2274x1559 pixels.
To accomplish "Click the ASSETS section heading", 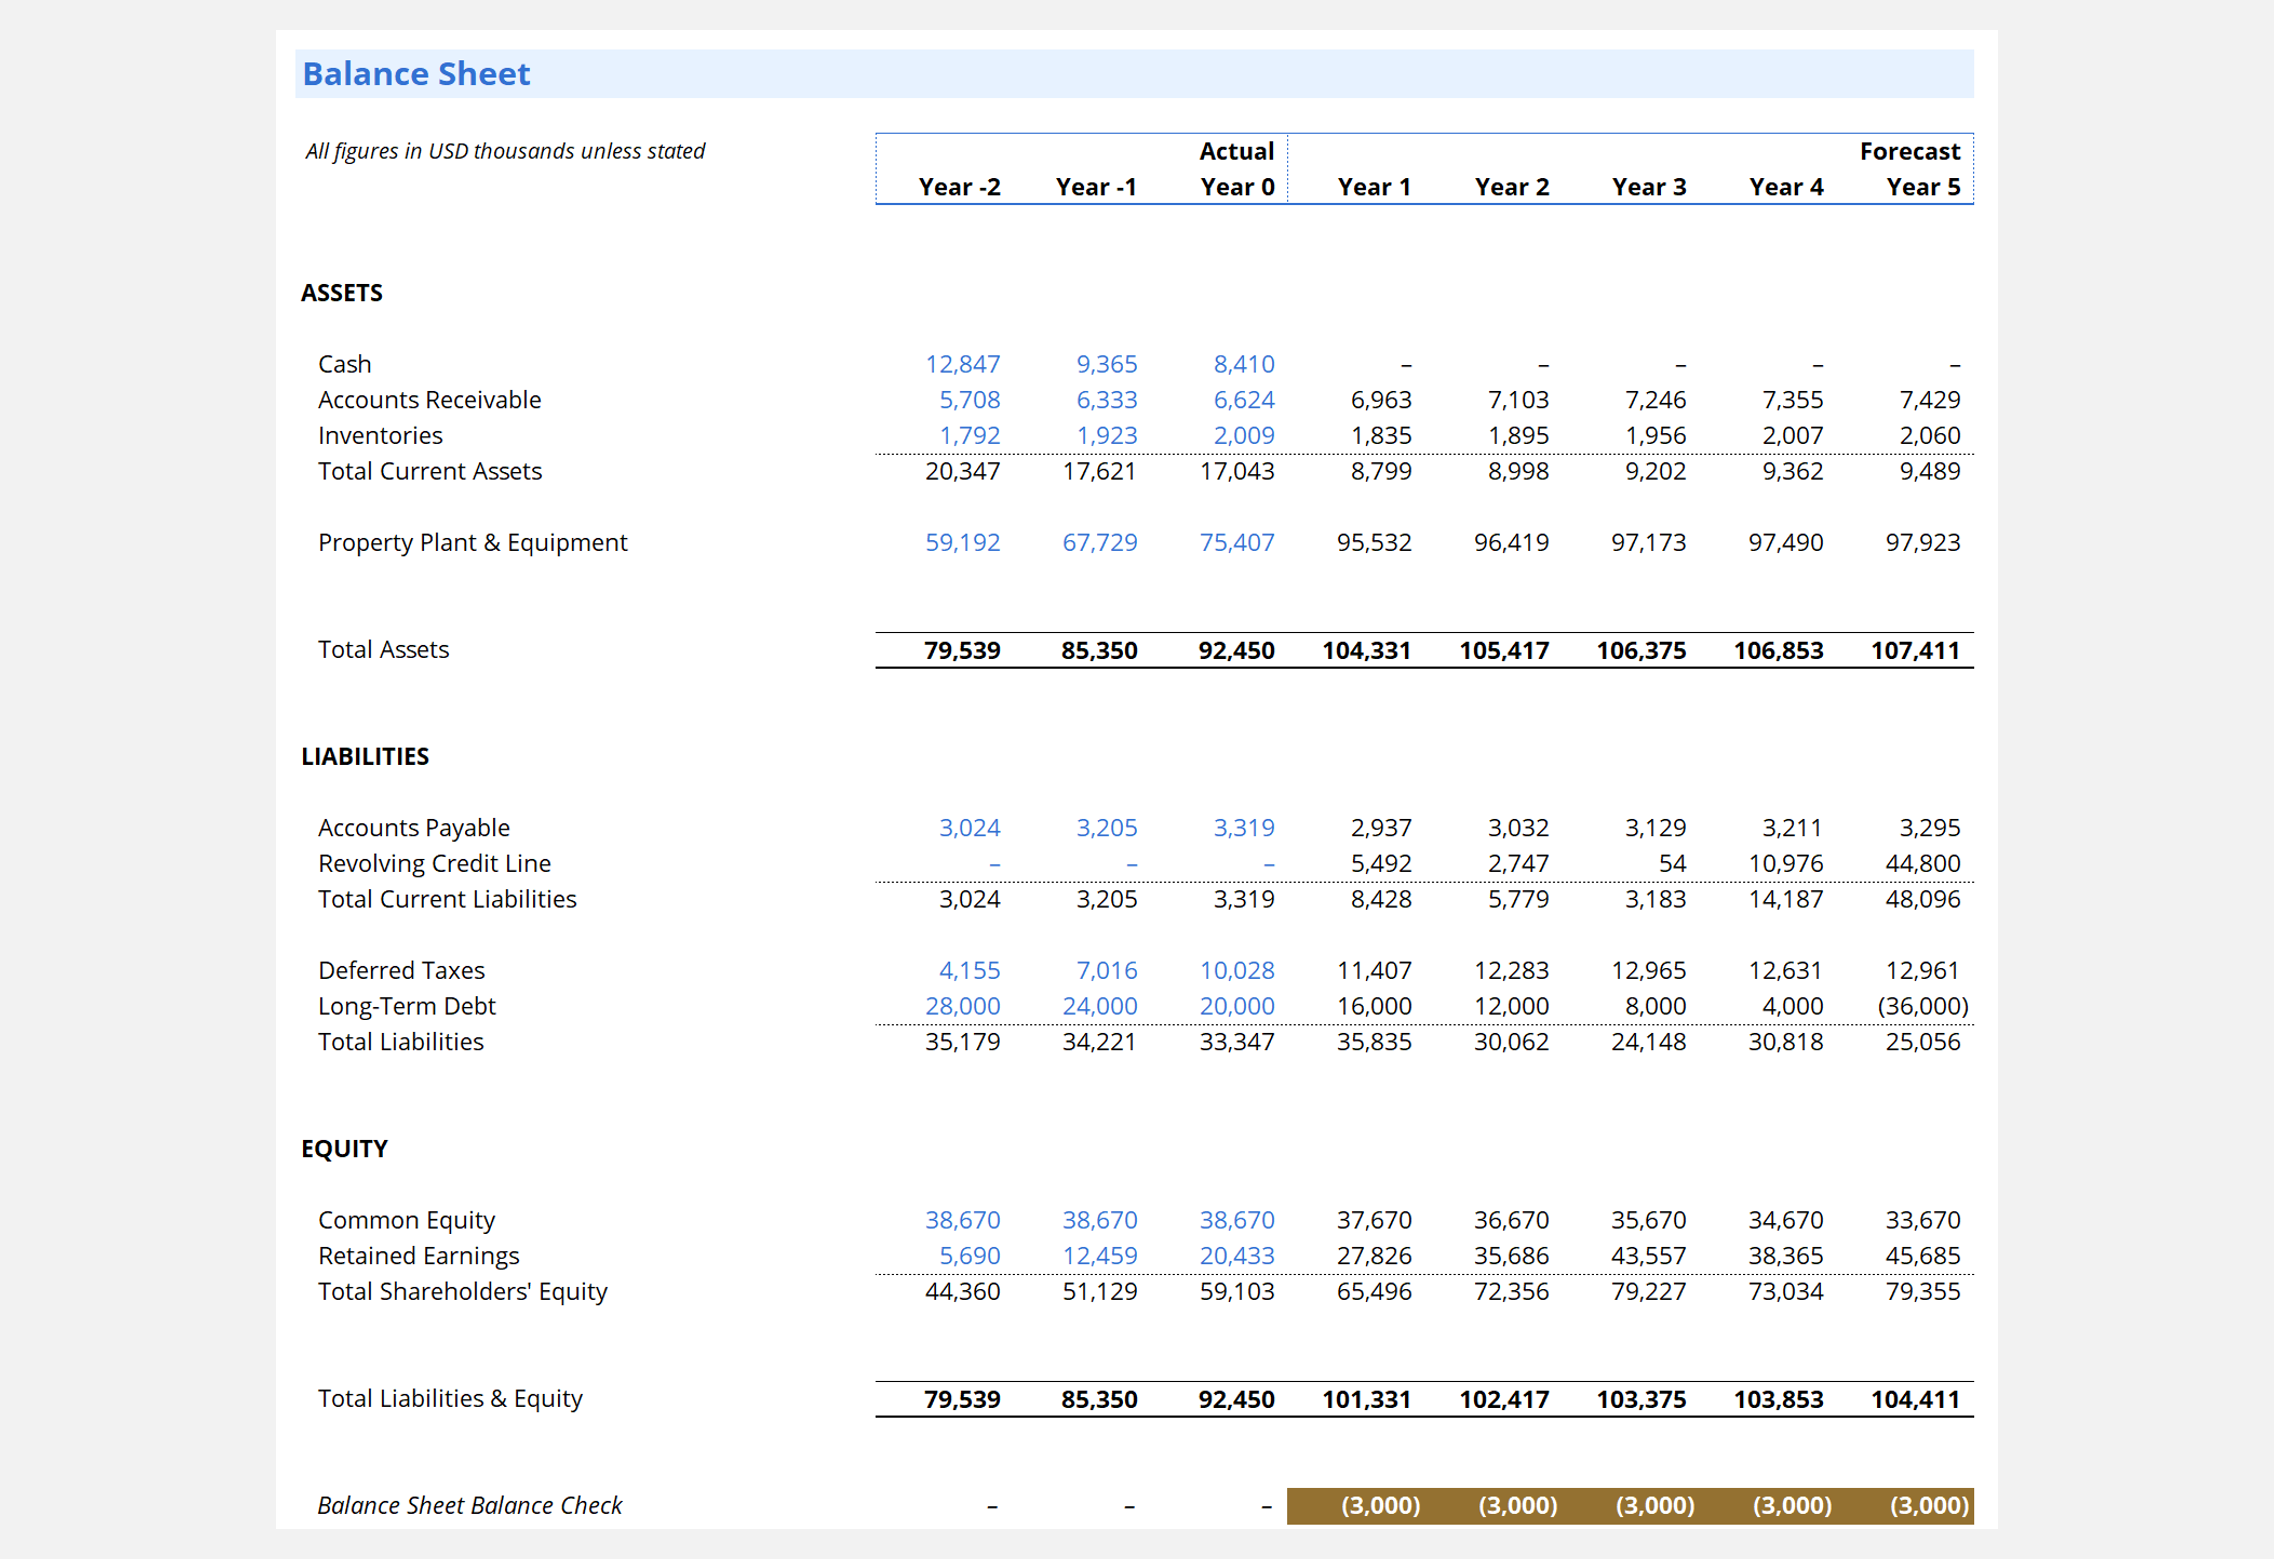I will click(342, 293).
